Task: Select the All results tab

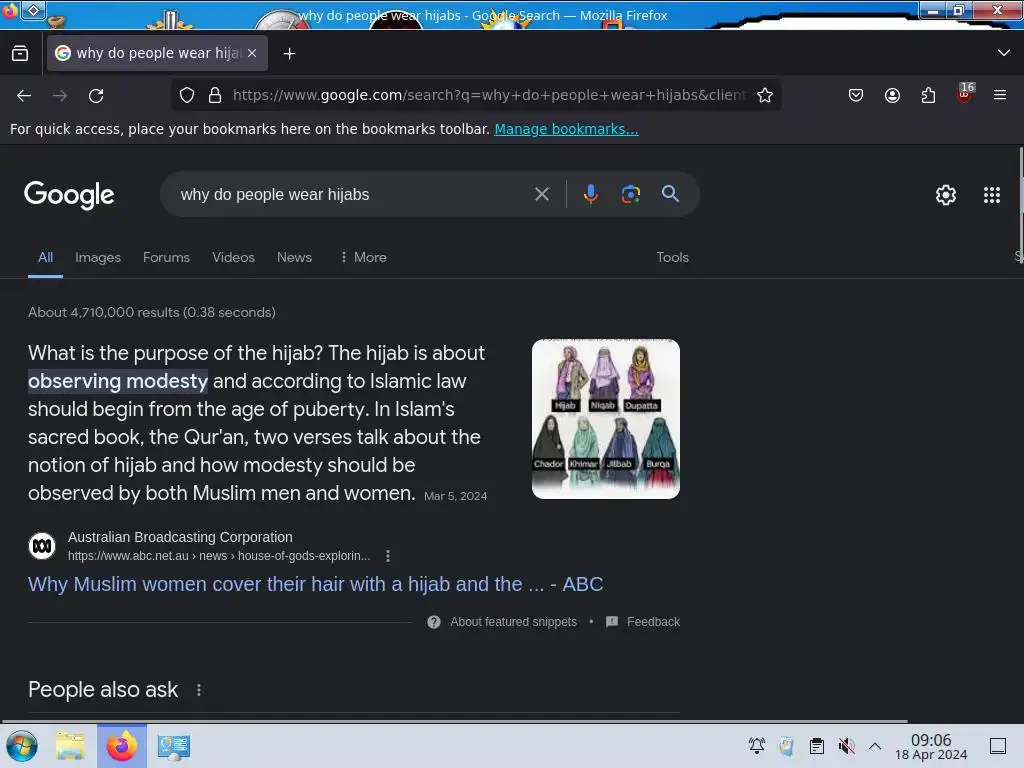Action: tap(45, 257)
